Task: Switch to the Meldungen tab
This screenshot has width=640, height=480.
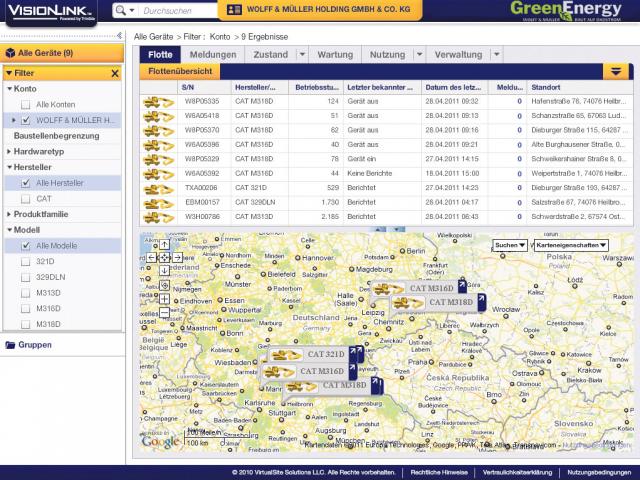Action: (213, 55)
